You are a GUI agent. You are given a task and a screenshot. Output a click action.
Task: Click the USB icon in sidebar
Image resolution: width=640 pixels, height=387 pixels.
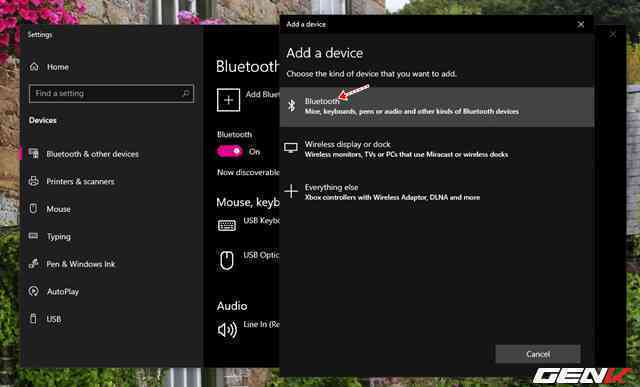click(33, 319)
